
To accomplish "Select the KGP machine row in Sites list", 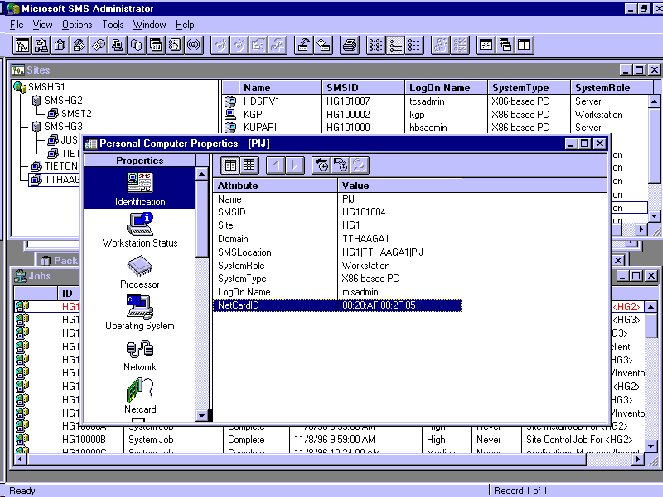I will tap(436, 115).
